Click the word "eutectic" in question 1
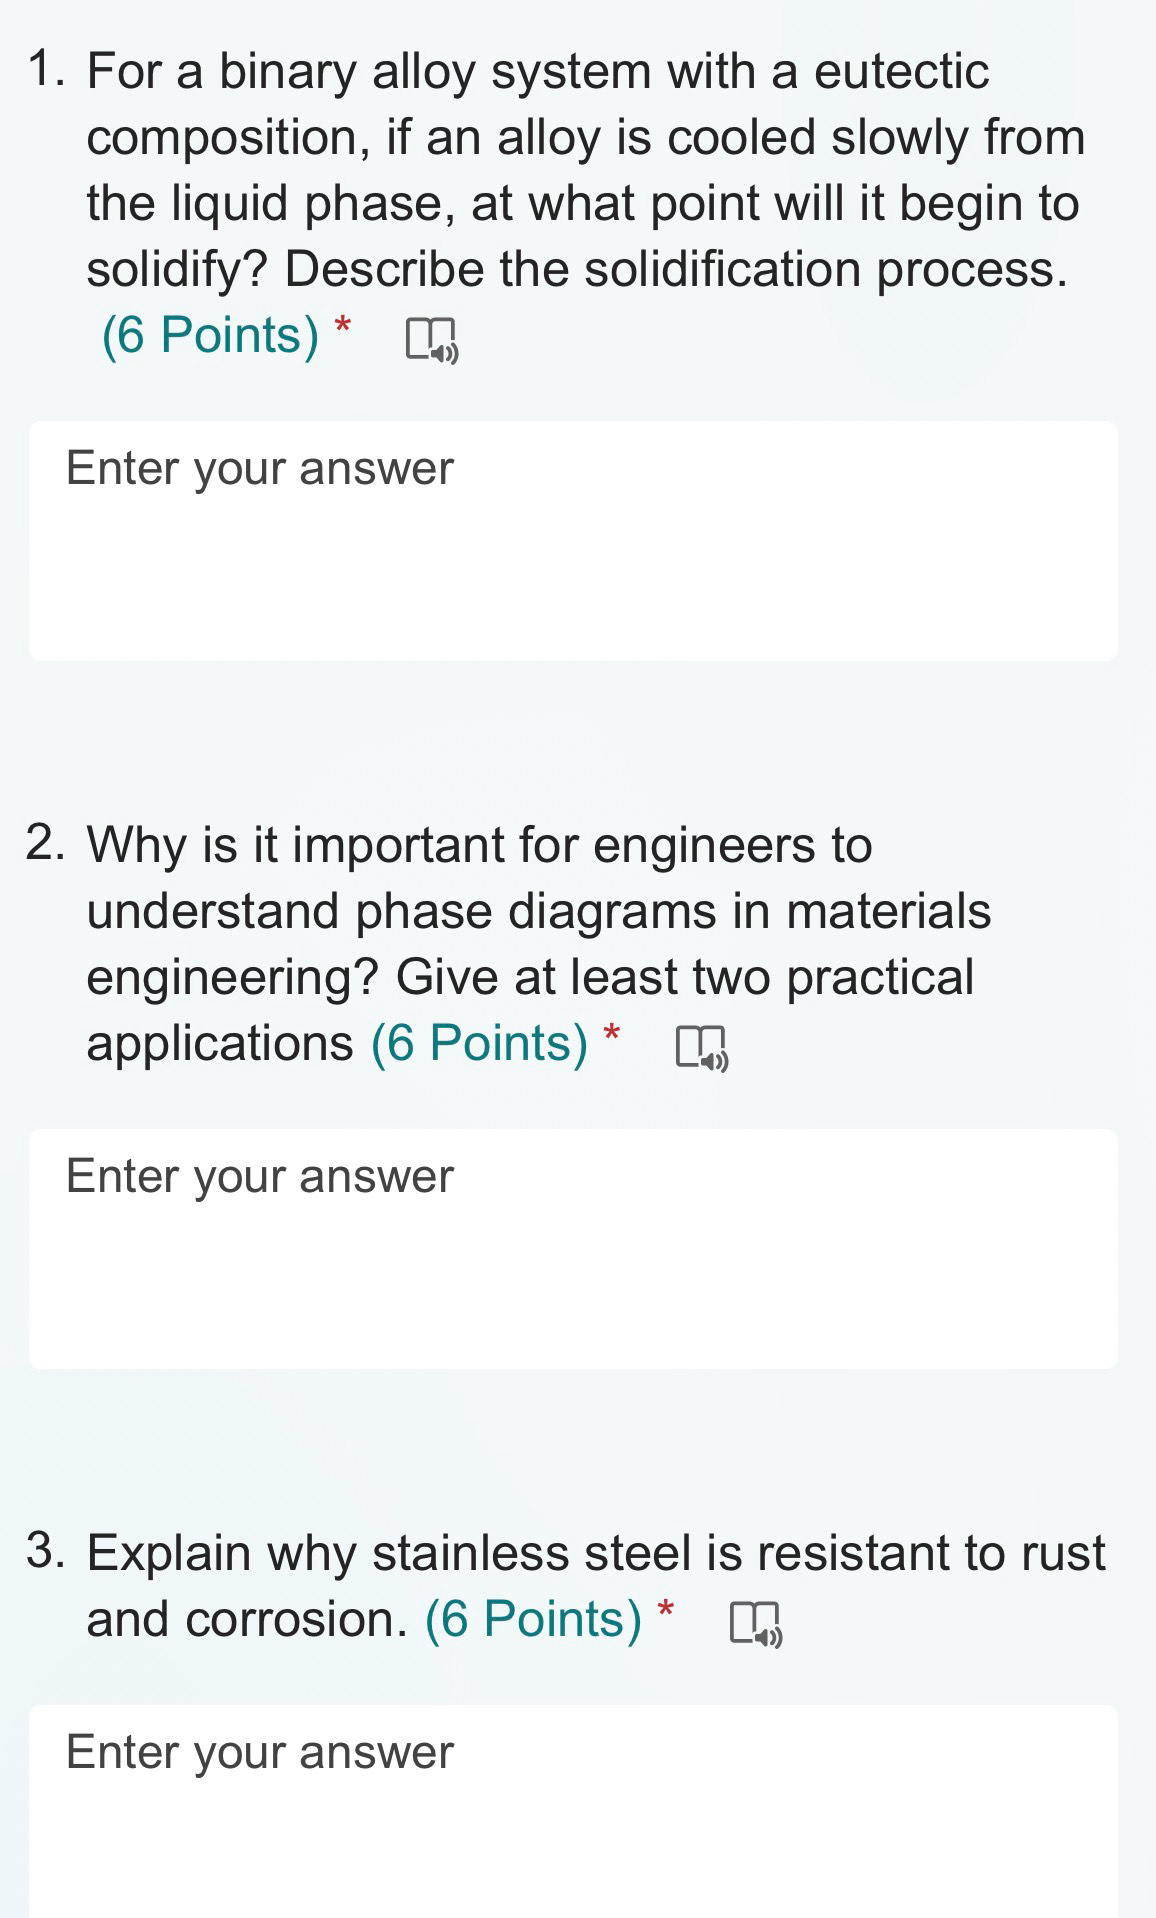Viewport: 1156px width, 1918px height. click(x=901, y=72)
